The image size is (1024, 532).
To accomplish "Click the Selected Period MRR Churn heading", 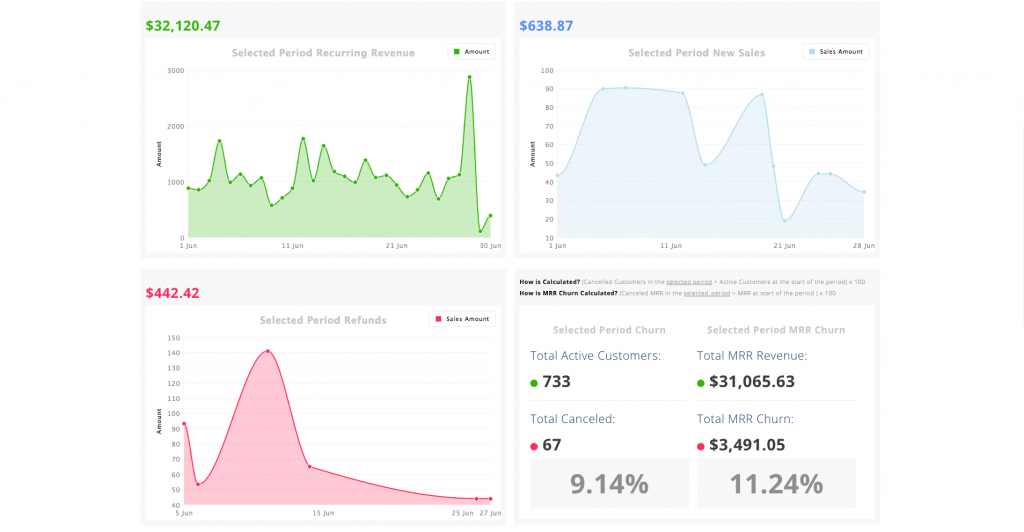I will (x=776, y=330).
